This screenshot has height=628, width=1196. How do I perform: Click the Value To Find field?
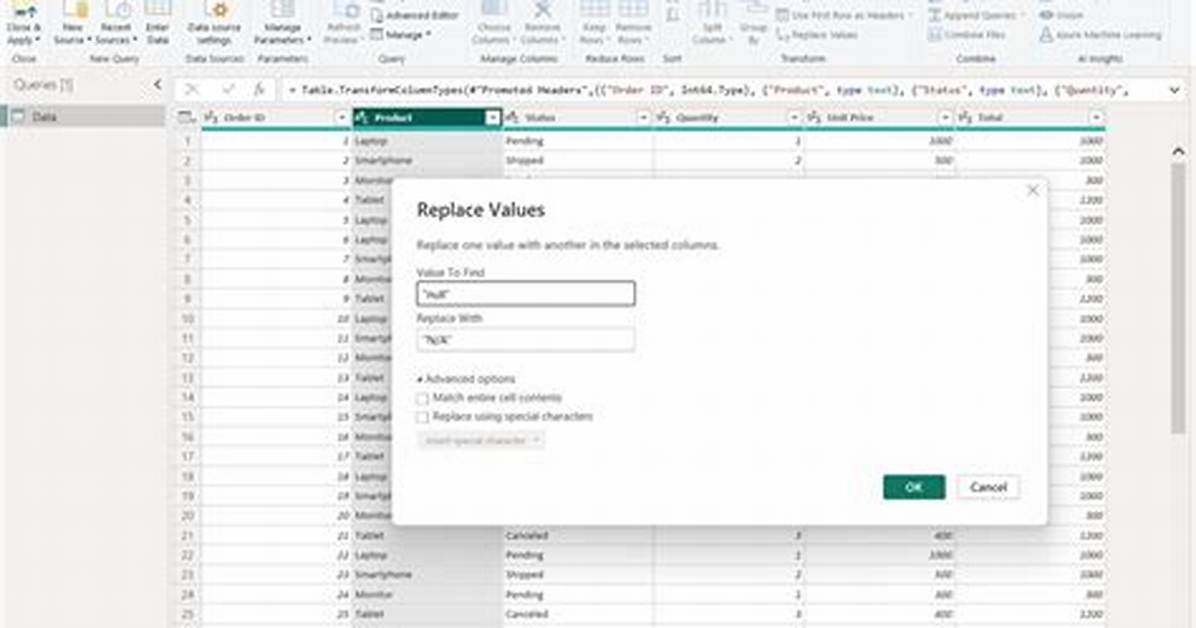(526, 294)
